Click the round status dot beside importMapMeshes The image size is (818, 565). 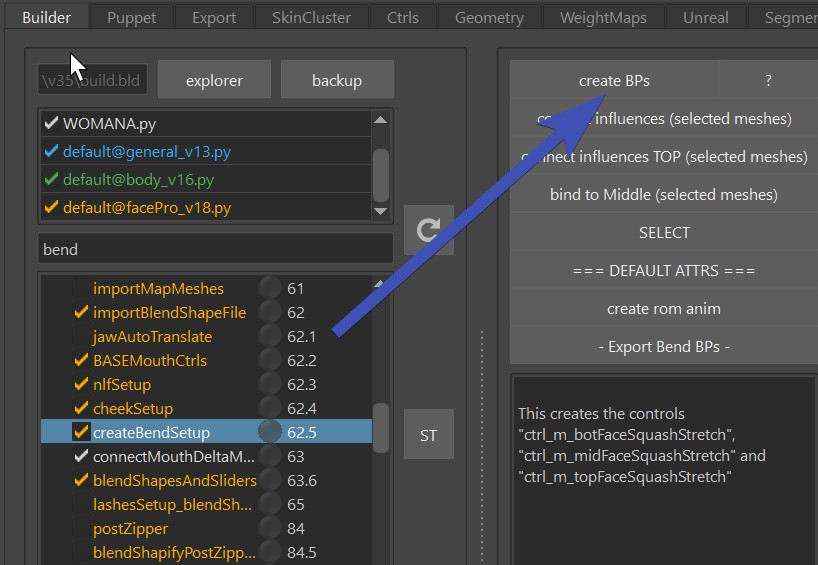[270, 288]
